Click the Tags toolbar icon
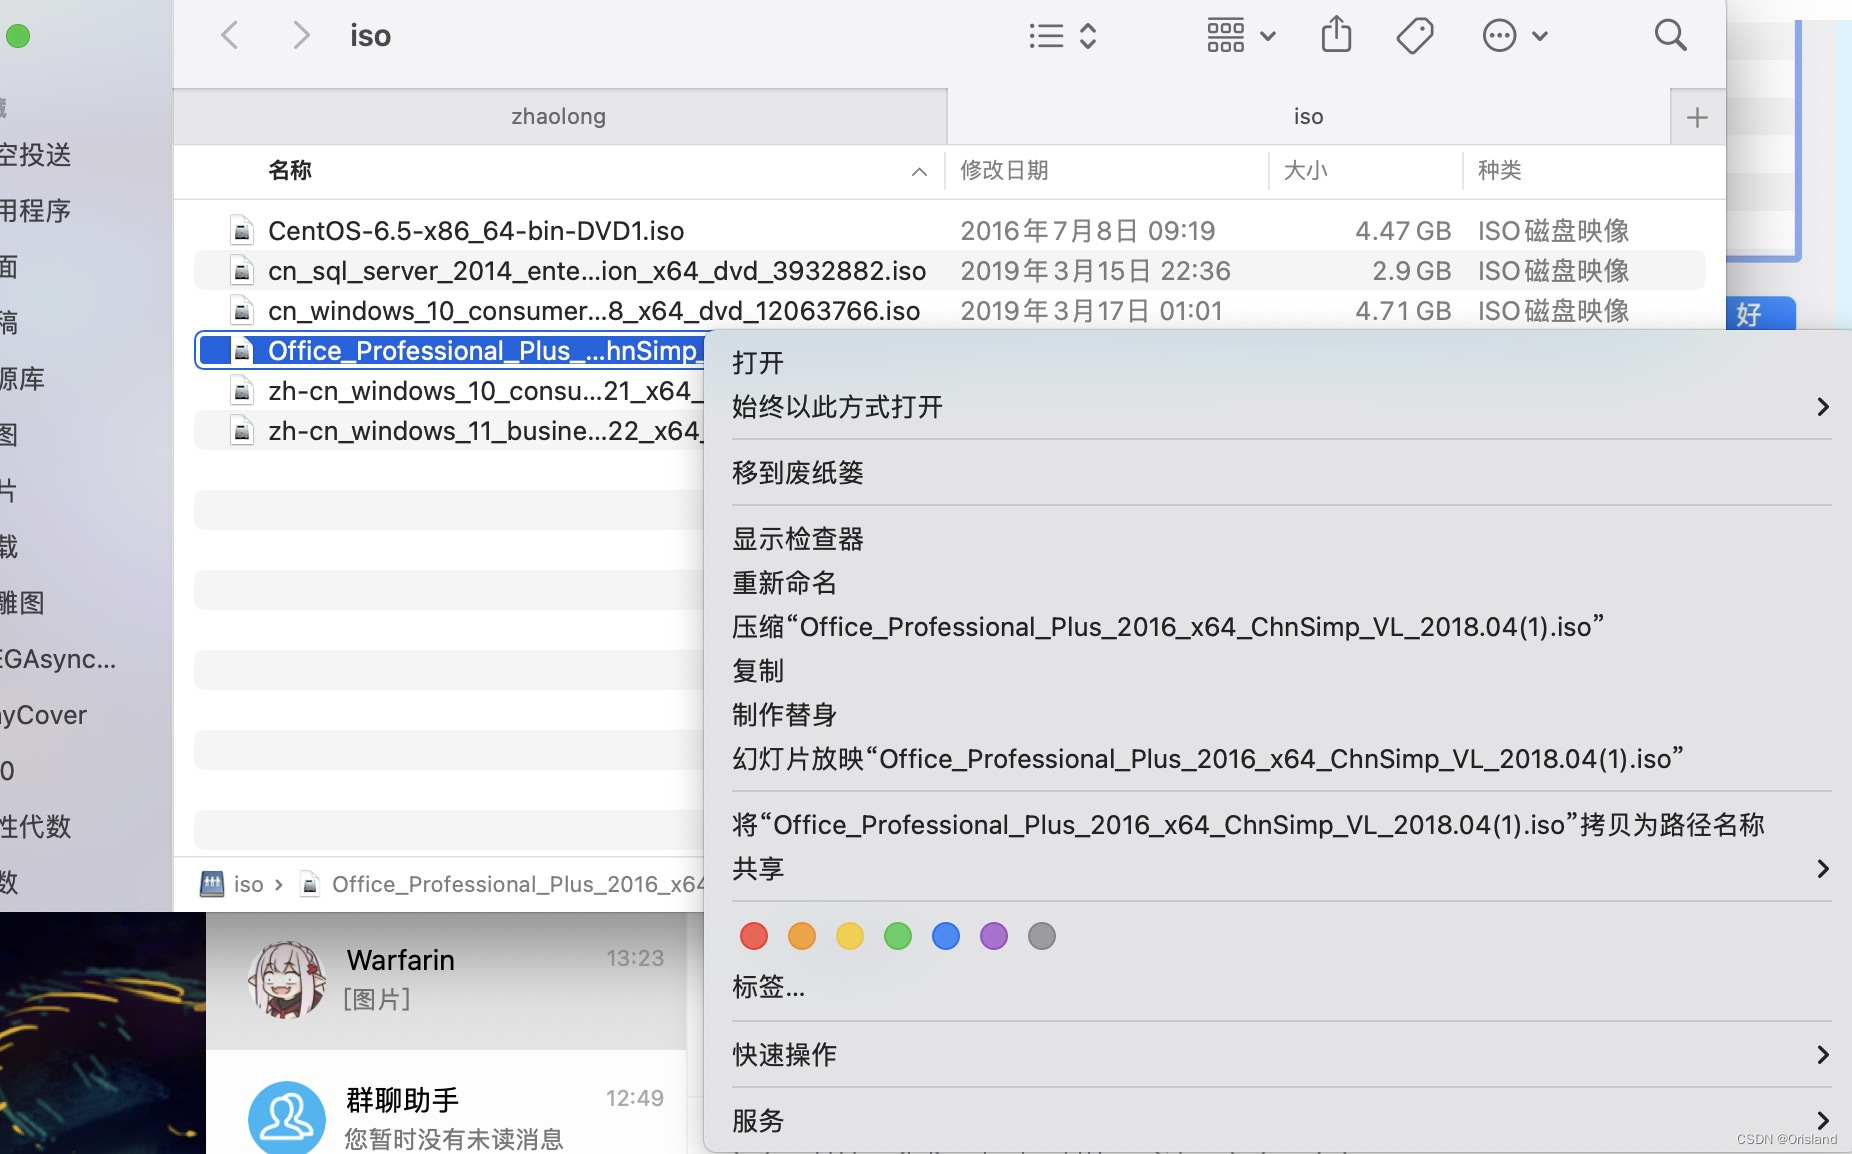The height and width of the screenshot is (1154, 1852). click(x=1414, y=36)
